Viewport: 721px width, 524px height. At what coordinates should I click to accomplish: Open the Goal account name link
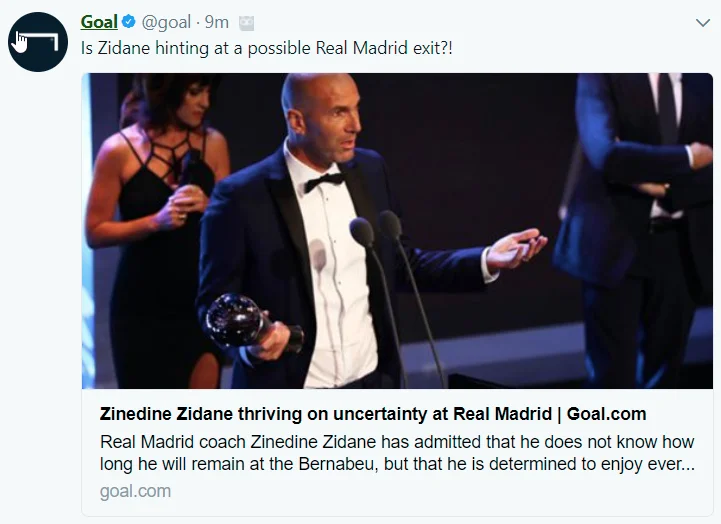pyautogui.click(x=99, y=21)
